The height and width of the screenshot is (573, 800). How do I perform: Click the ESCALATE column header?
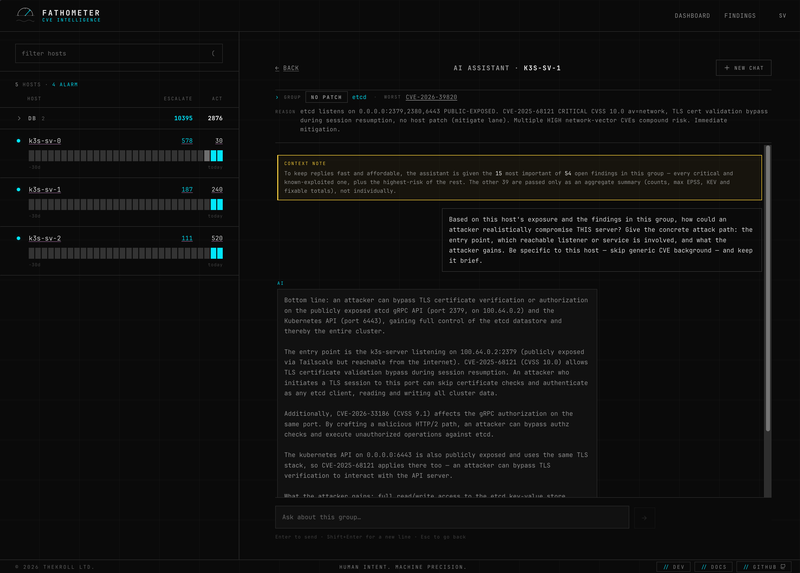[x=178, y=98]
